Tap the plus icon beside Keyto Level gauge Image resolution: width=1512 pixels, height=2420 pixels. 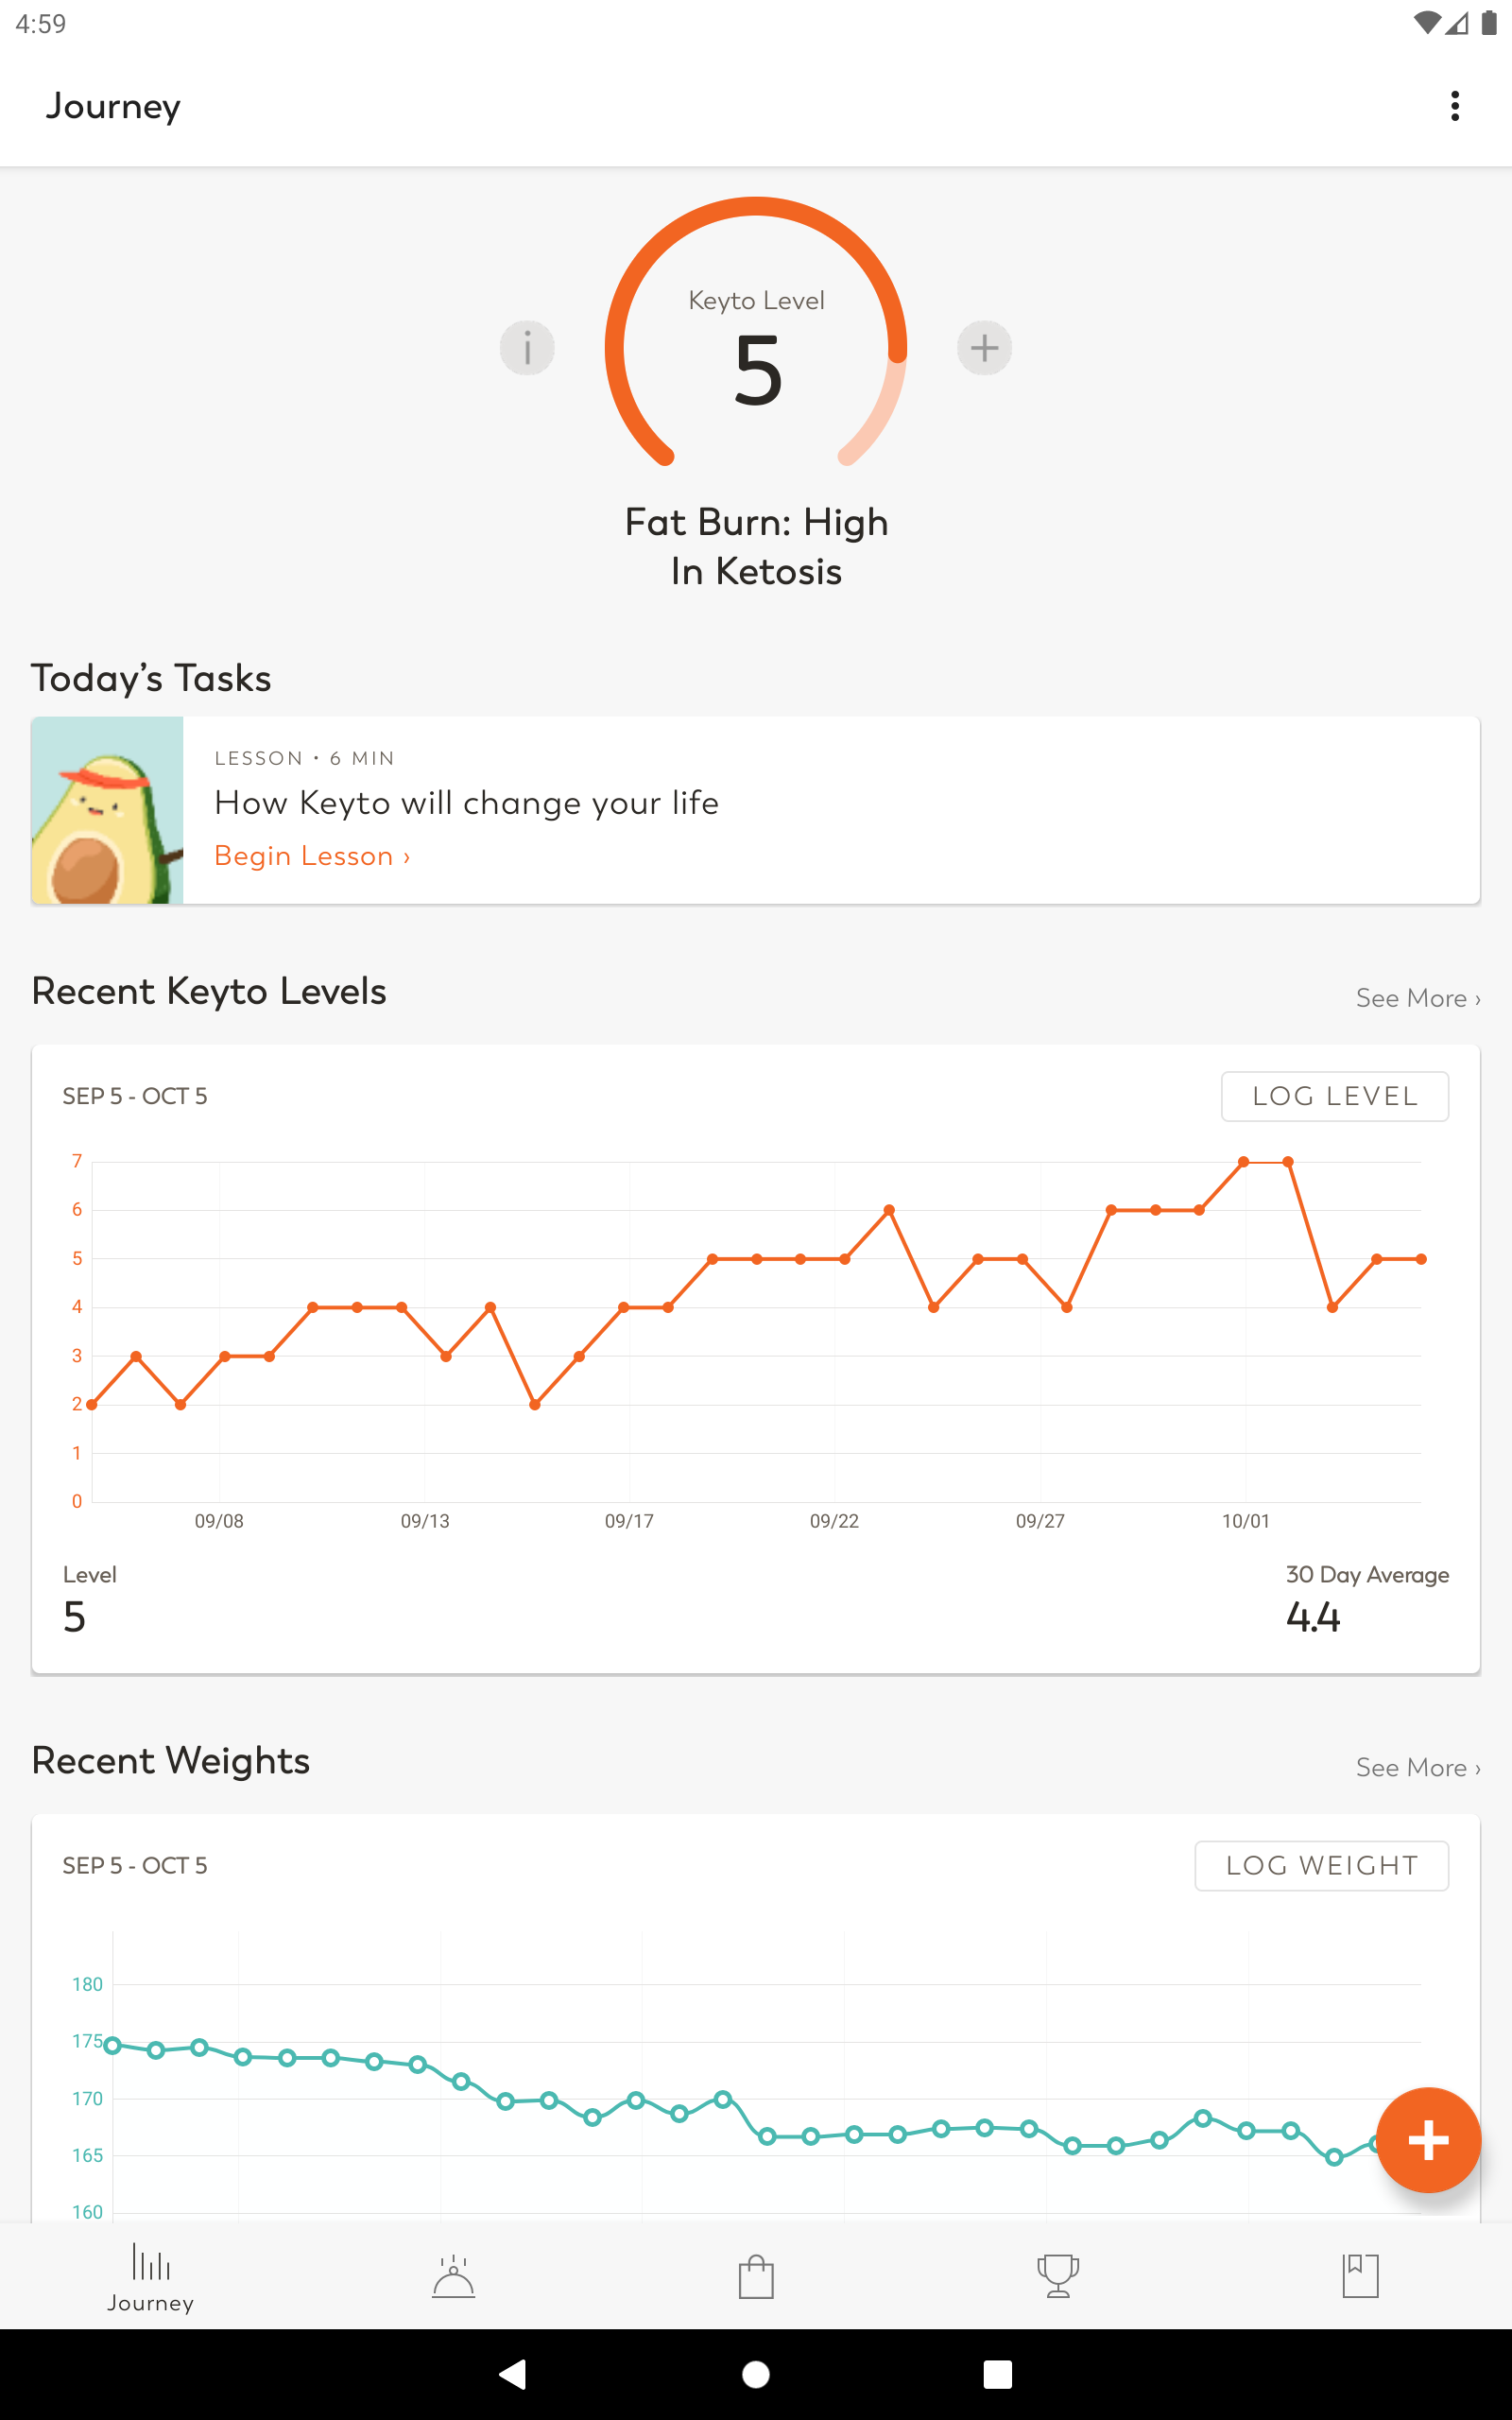984,348
